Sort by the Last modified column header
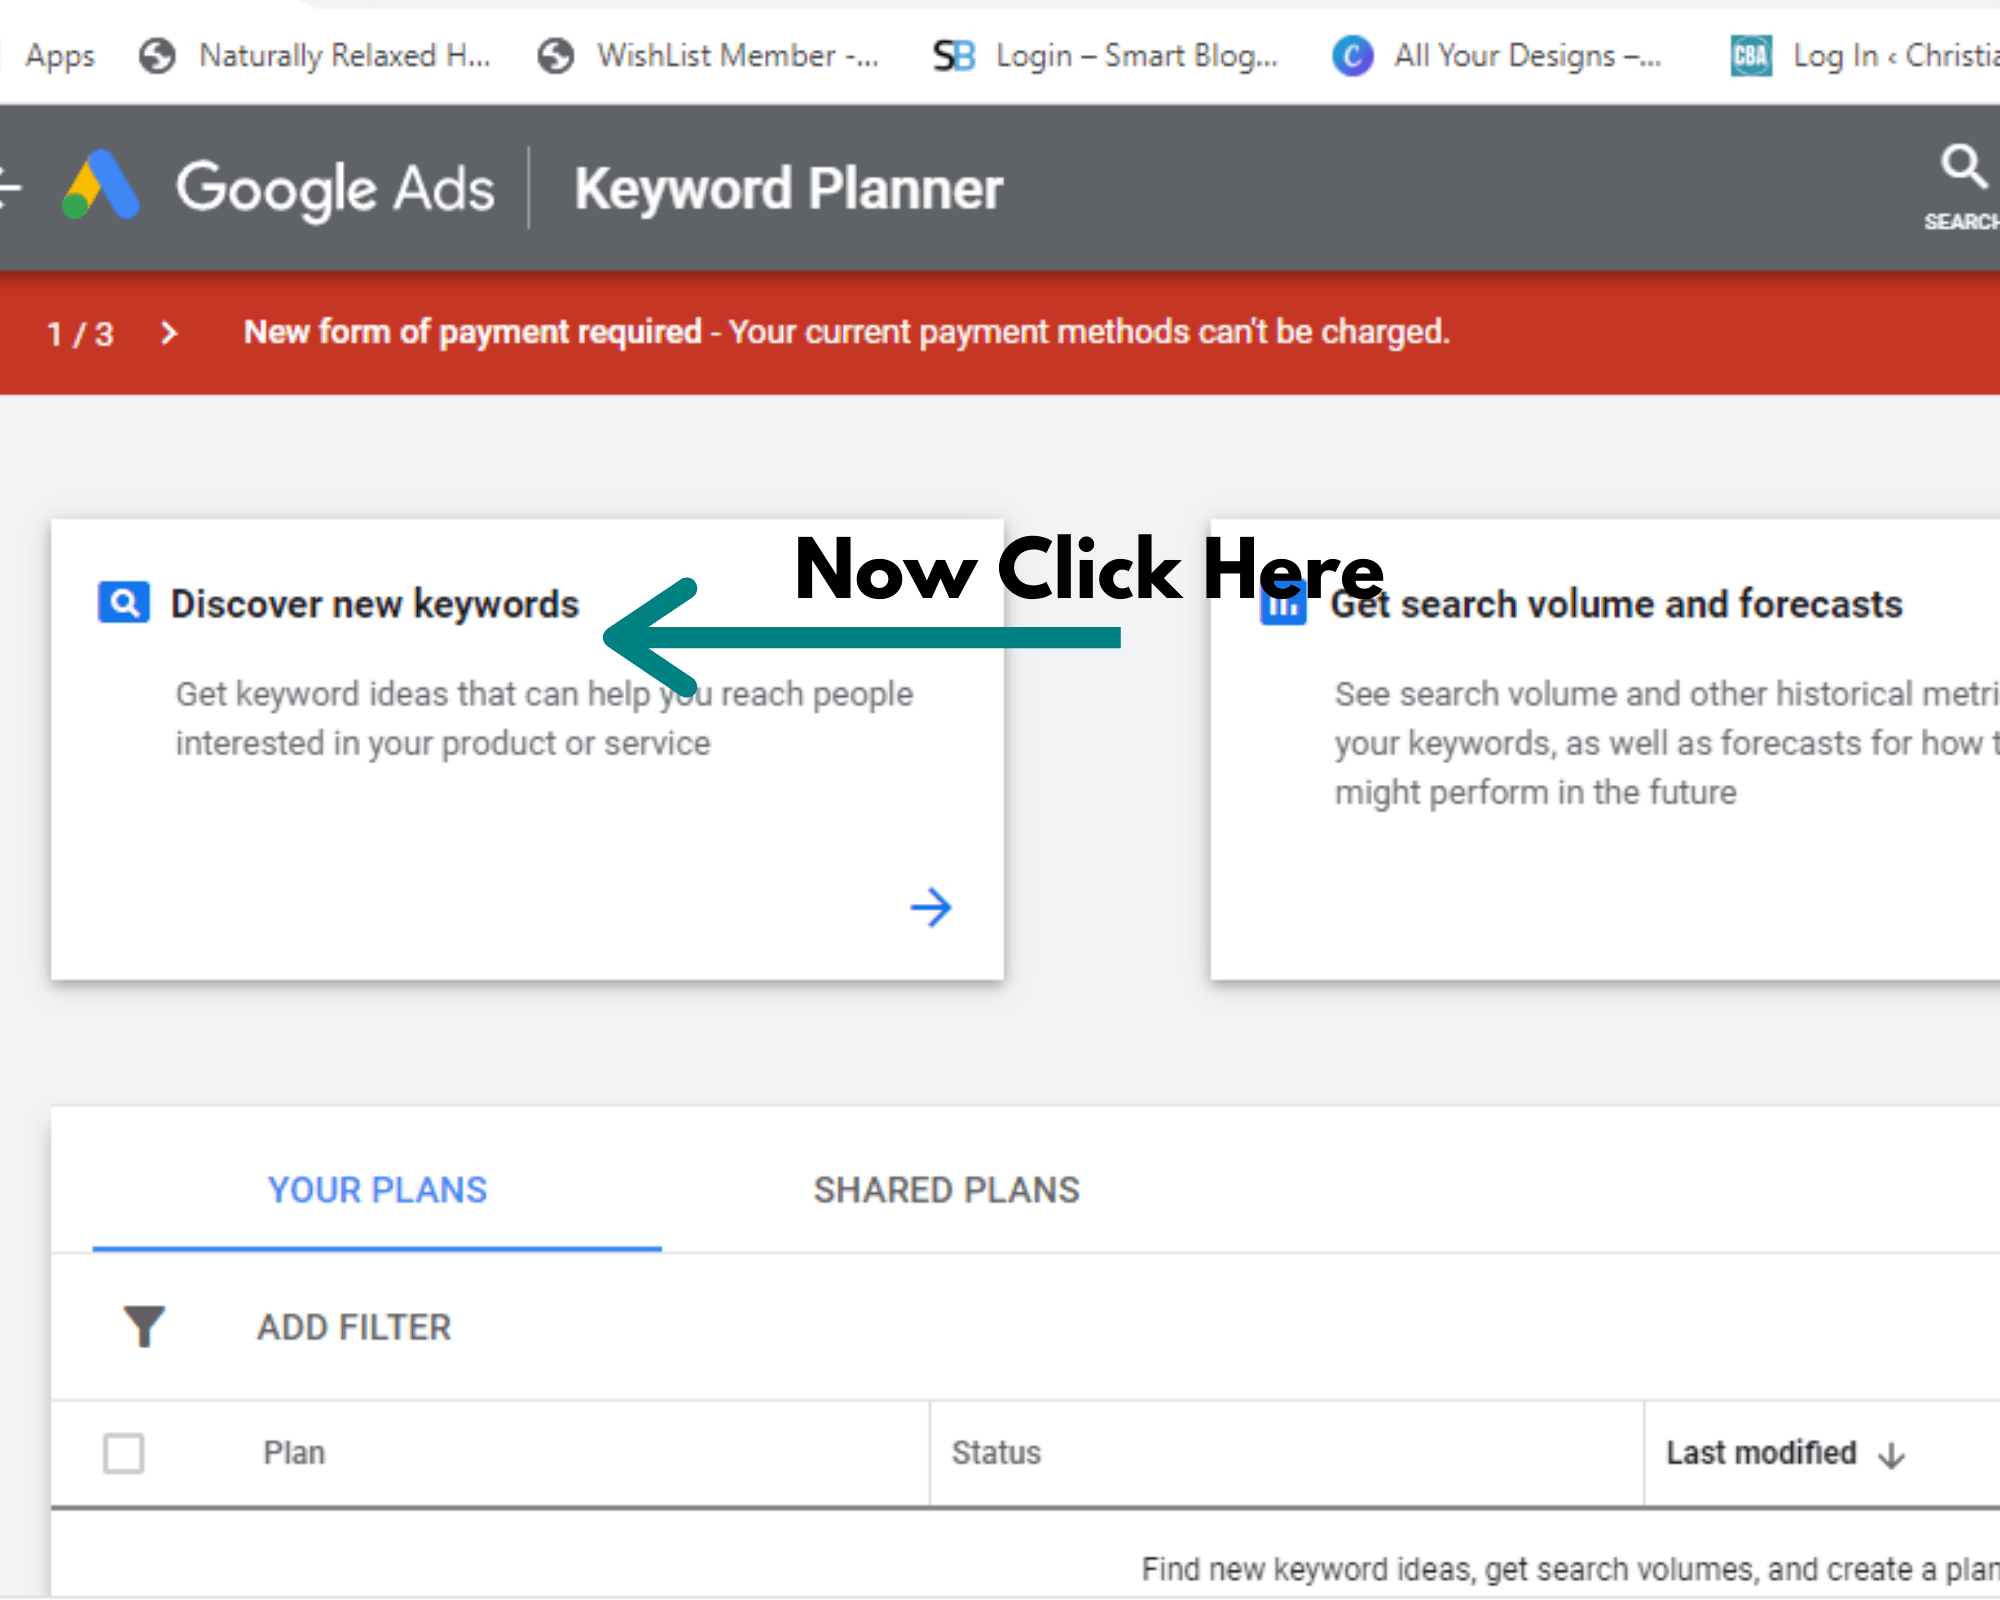Image resolution: width=2000 pixels, height=1600 pixels. pyautogui.click(x=1761, y=1453)
